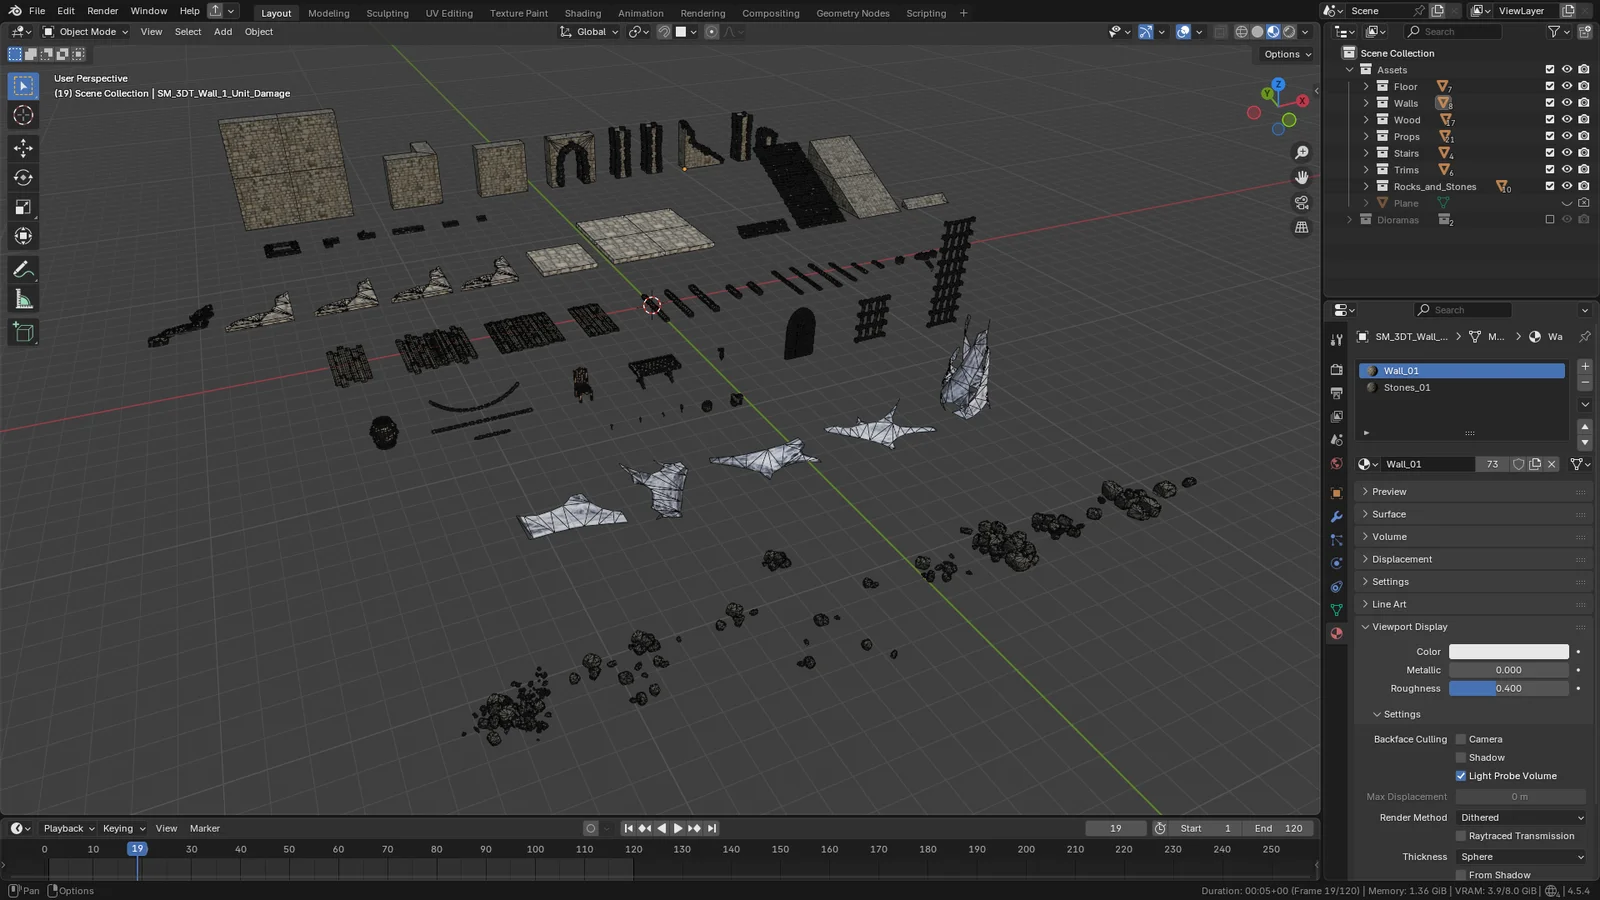The width and height of the screenshot is (1600, 900).
Task: Open World properties in the properties panel
Action: [1336, 463]
